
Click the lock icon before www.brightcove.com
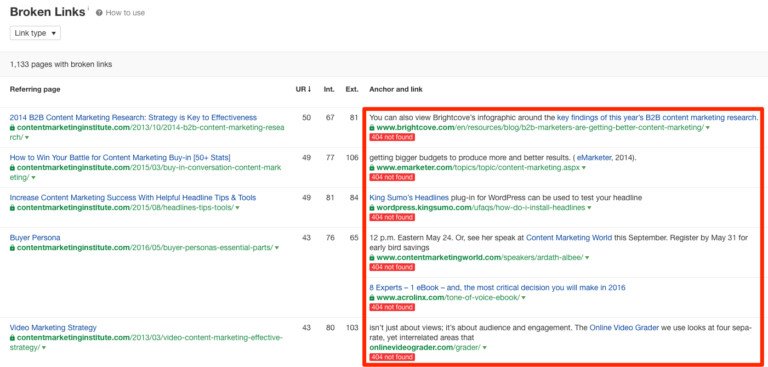(372, 127)
